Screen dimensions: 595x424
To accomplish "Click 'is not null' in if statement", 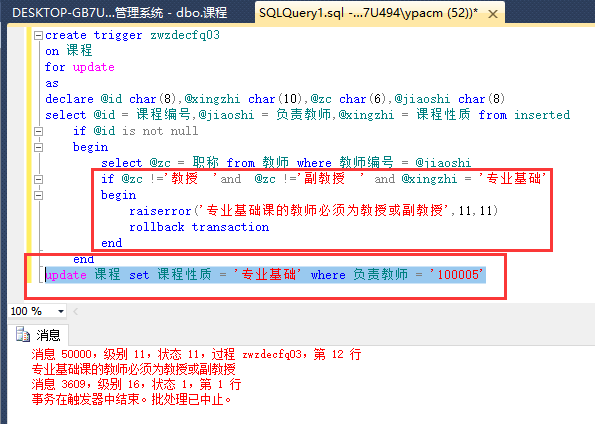I will (160, 131).
